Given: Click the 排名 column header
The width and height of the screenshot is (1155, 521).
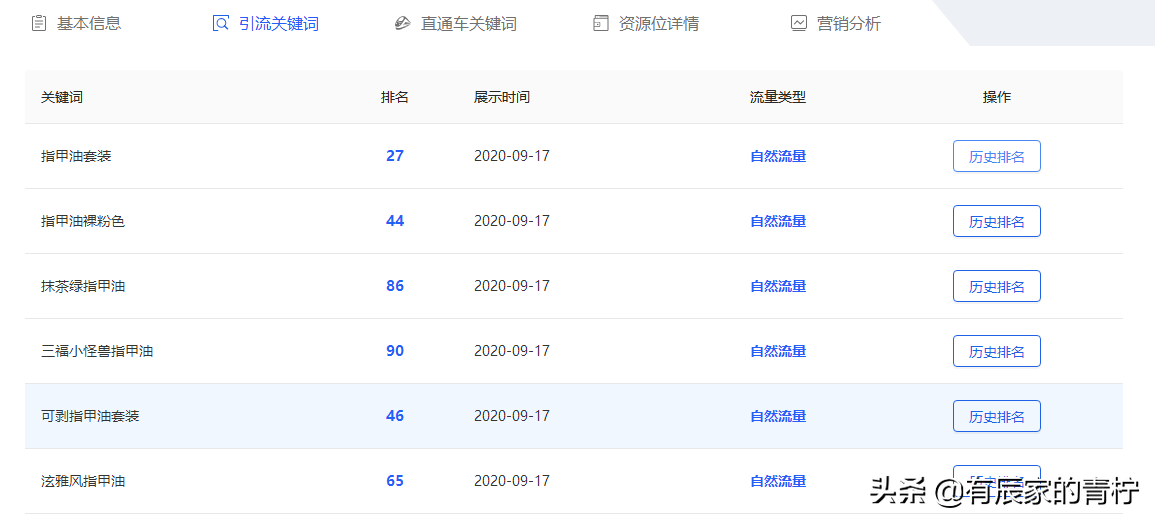Looking at the screenshot, I should pos(395,97).
